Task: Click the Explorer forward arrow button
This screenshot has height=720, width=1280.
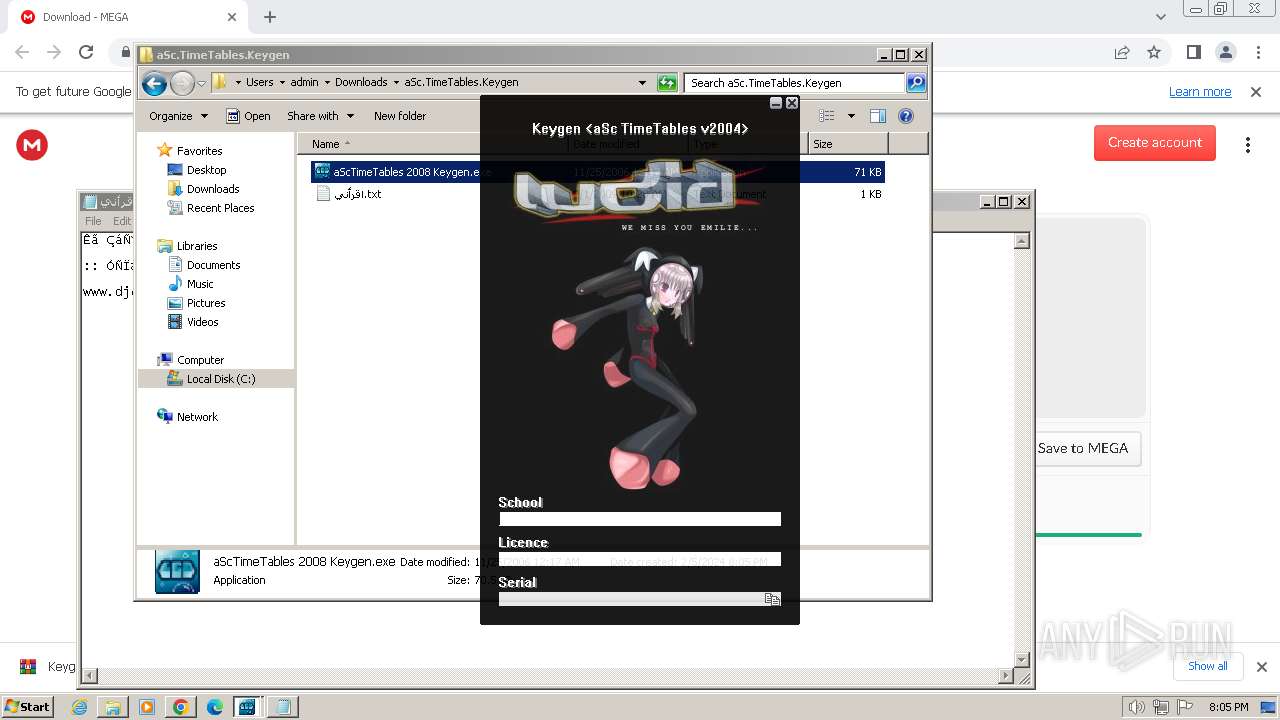Action: [182, 83]
